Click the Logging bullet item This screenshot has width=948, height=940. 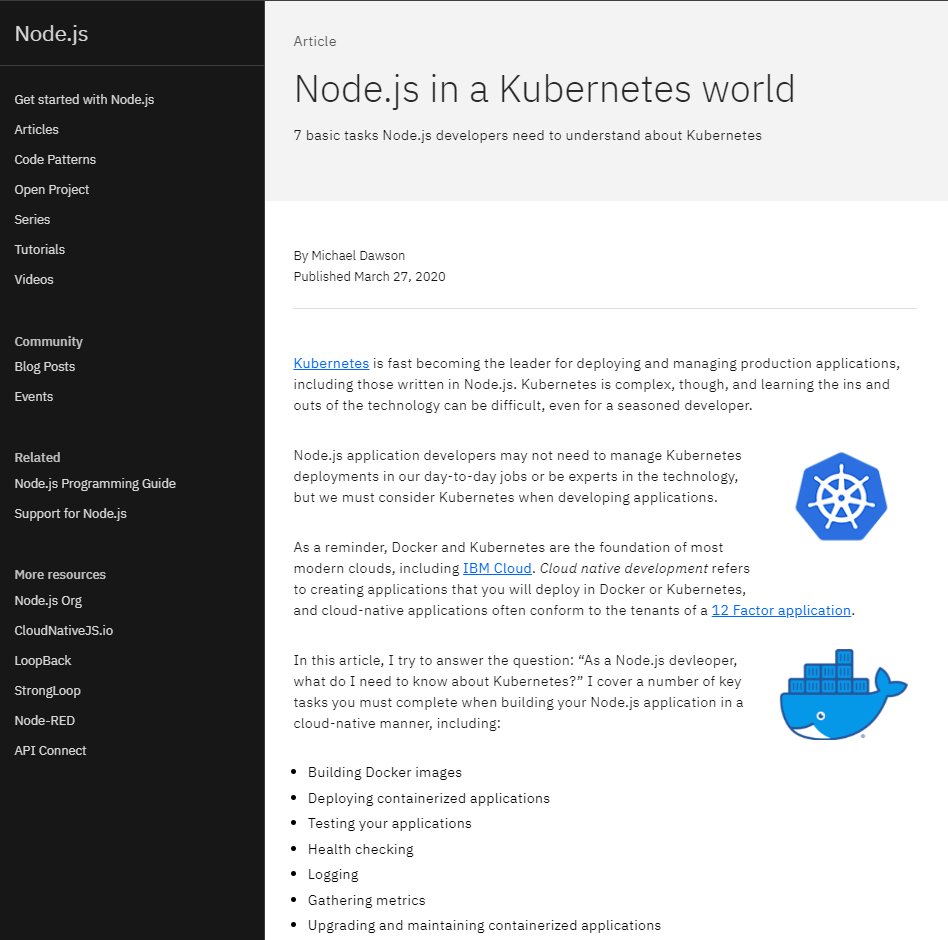point(333,875)
